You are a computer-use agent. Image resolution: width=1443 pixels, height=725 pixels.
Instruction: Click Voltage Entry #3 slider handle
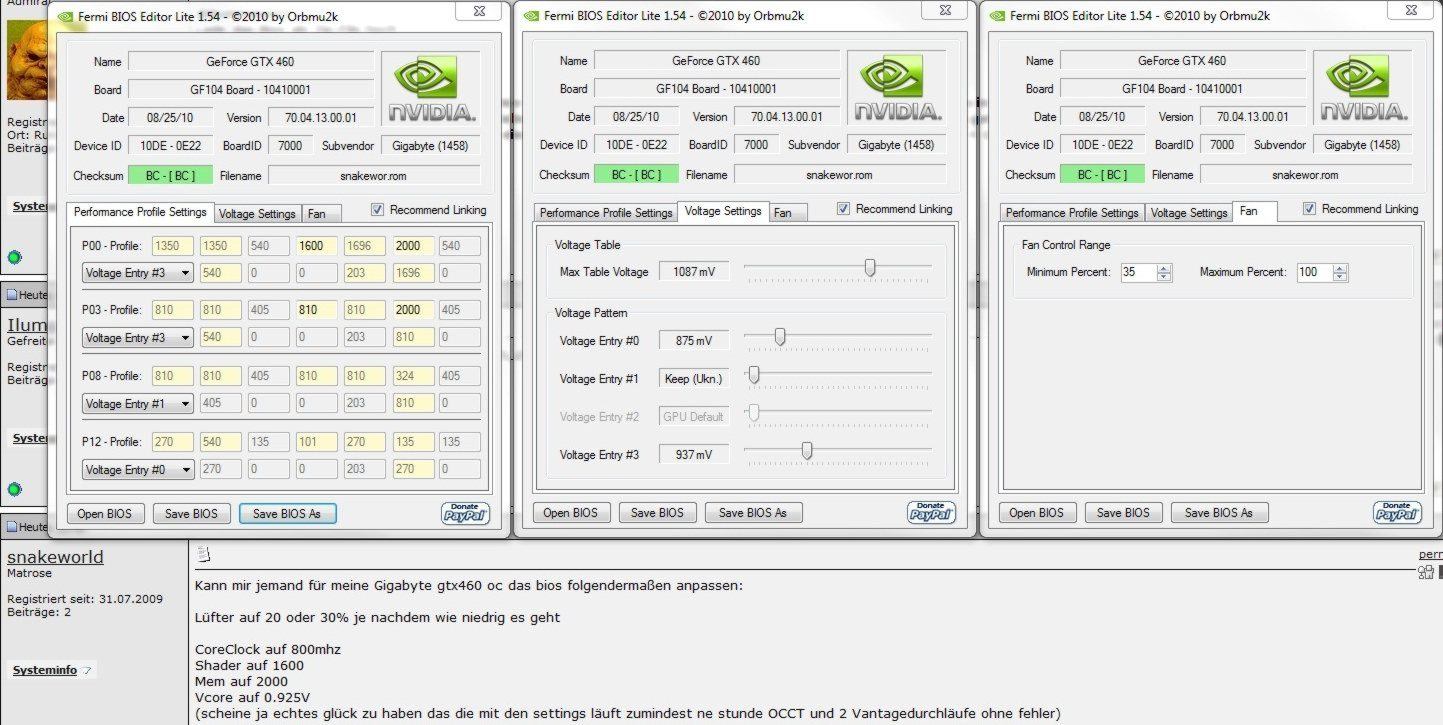[807, 451]
